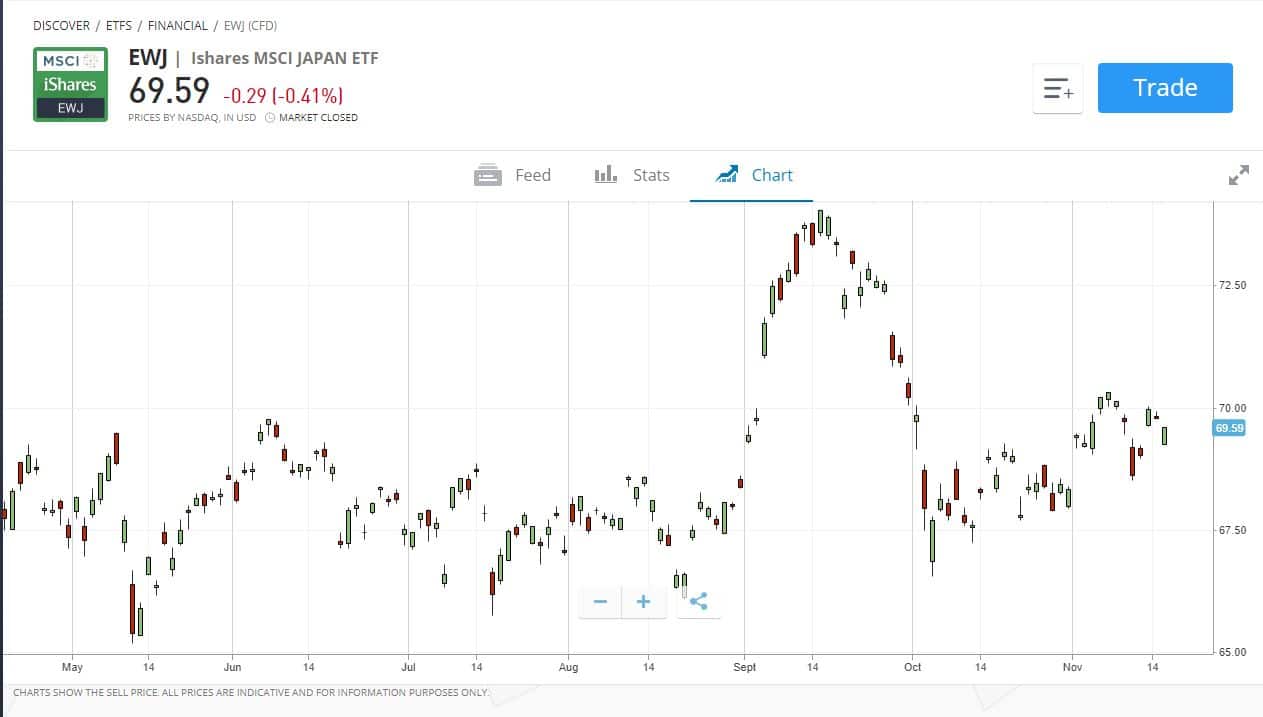
Task: Select the Chart tab
Action: point(754,175)
